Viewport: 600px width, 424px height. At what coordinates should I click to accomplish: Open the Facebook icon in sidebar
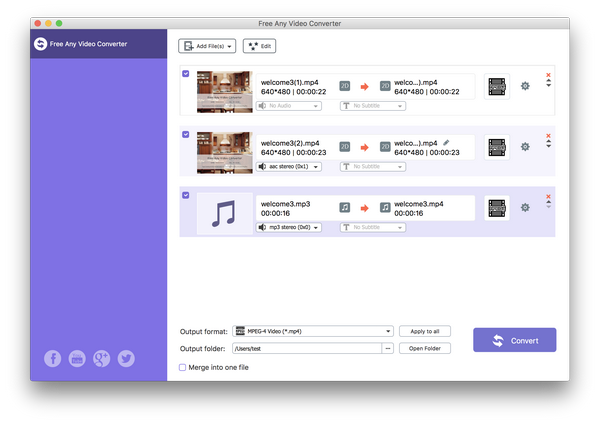point(52,359)
